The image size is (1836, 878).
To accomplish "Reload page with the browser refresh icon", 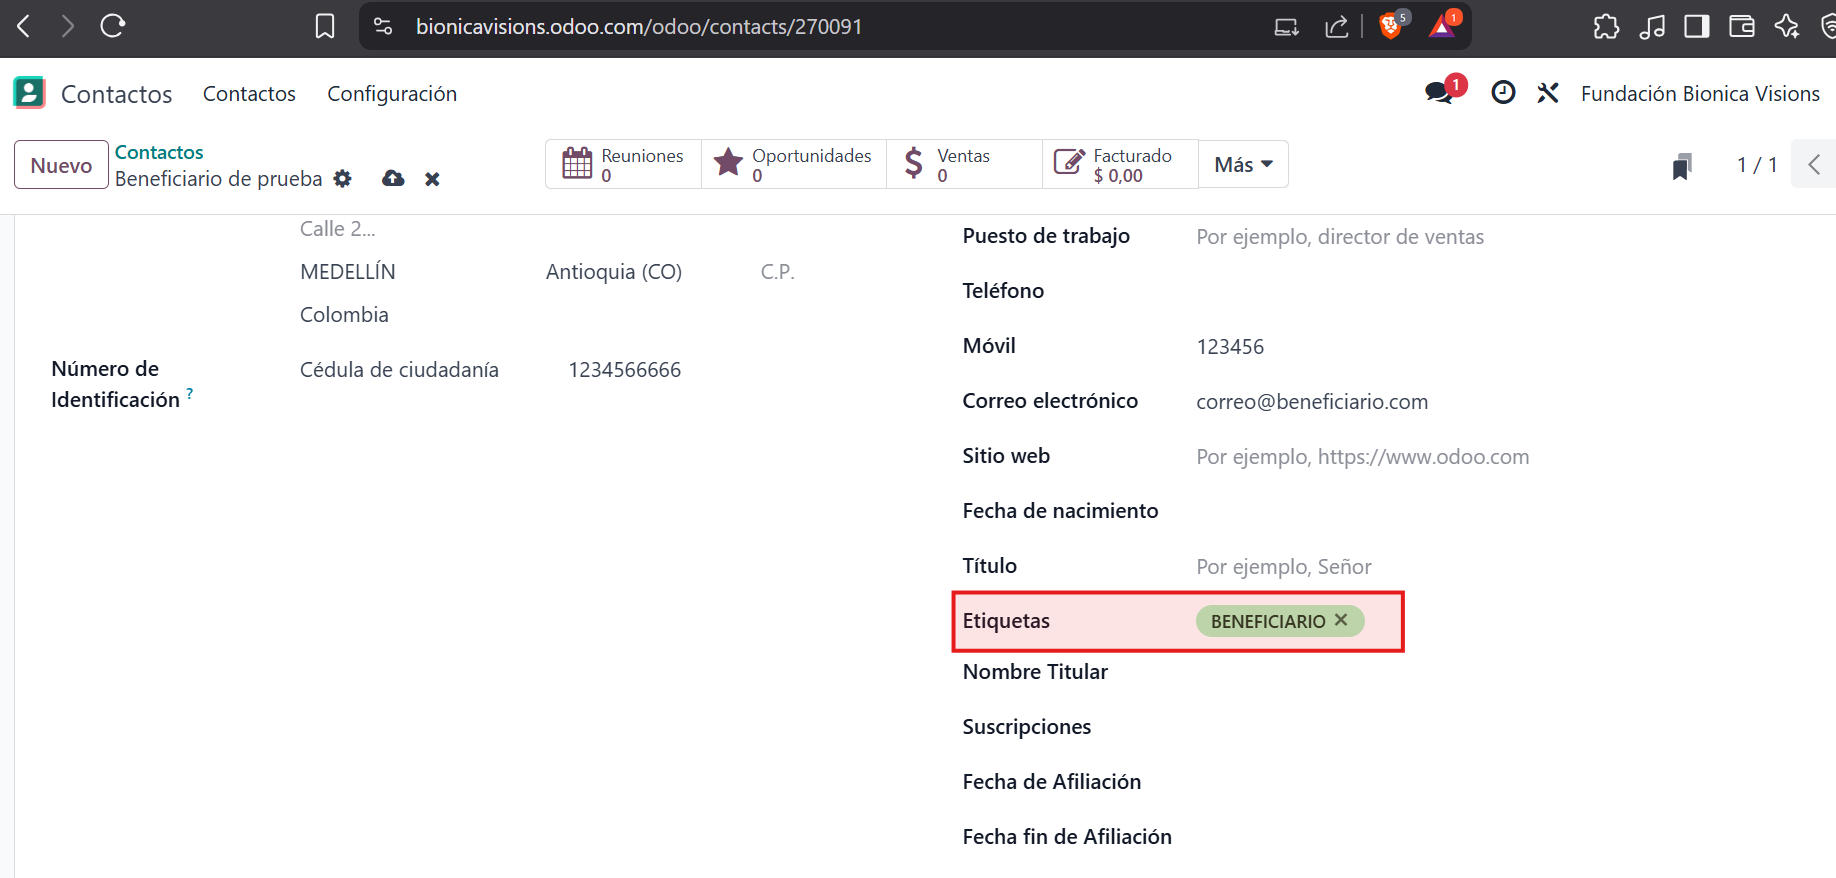I will click(112, 26).
